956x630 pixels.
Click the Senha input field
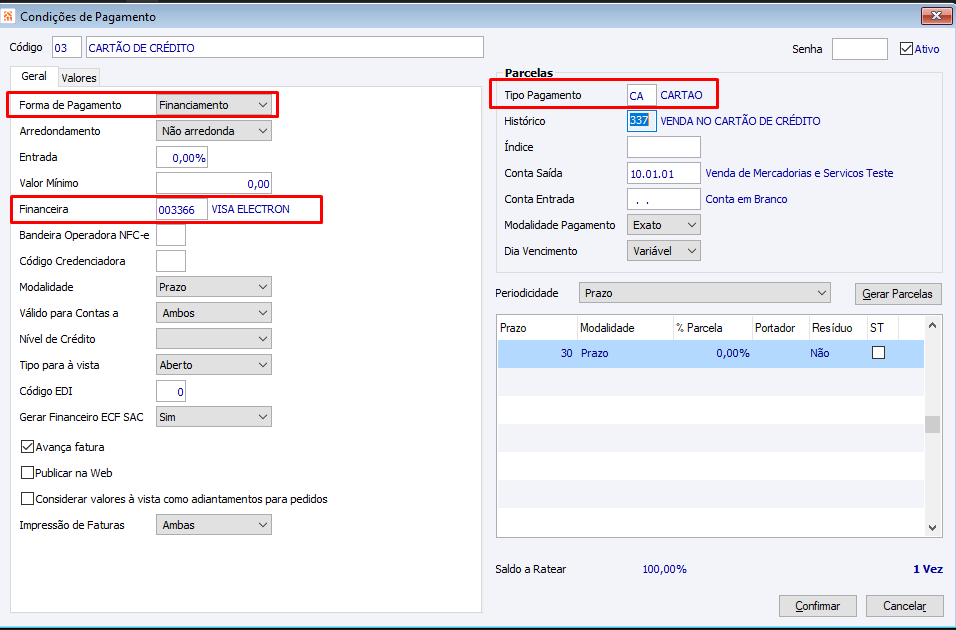(x=860, y=49)
